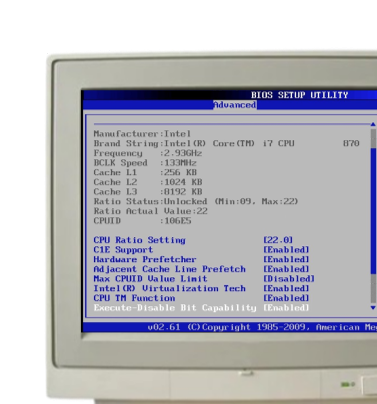This screenshot has width=377, height=404.
Task: Click the Manufacturer:Intel line
Action: coord(142,134)
